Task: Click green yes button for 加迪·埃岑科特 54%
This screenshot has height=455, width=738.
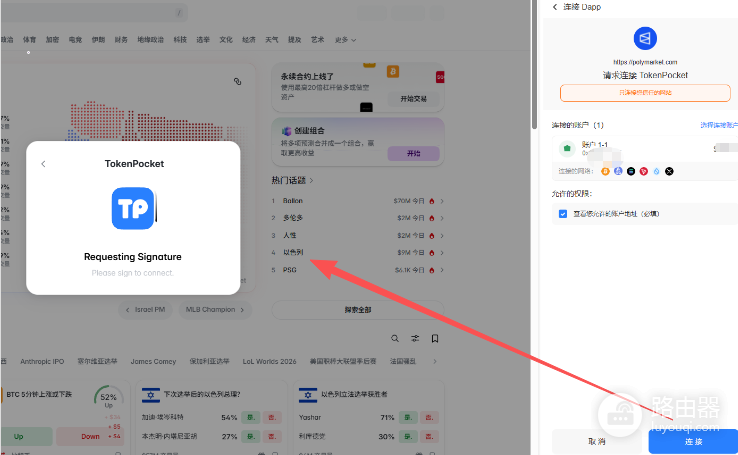Action: 251,417
